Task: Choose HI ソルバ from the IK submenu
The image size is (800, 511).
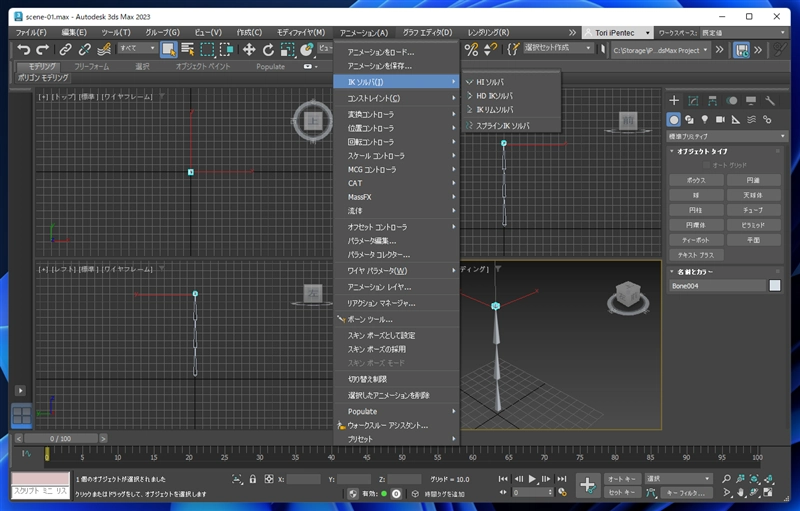Action: pyautogui.click(x=511, y=82)
